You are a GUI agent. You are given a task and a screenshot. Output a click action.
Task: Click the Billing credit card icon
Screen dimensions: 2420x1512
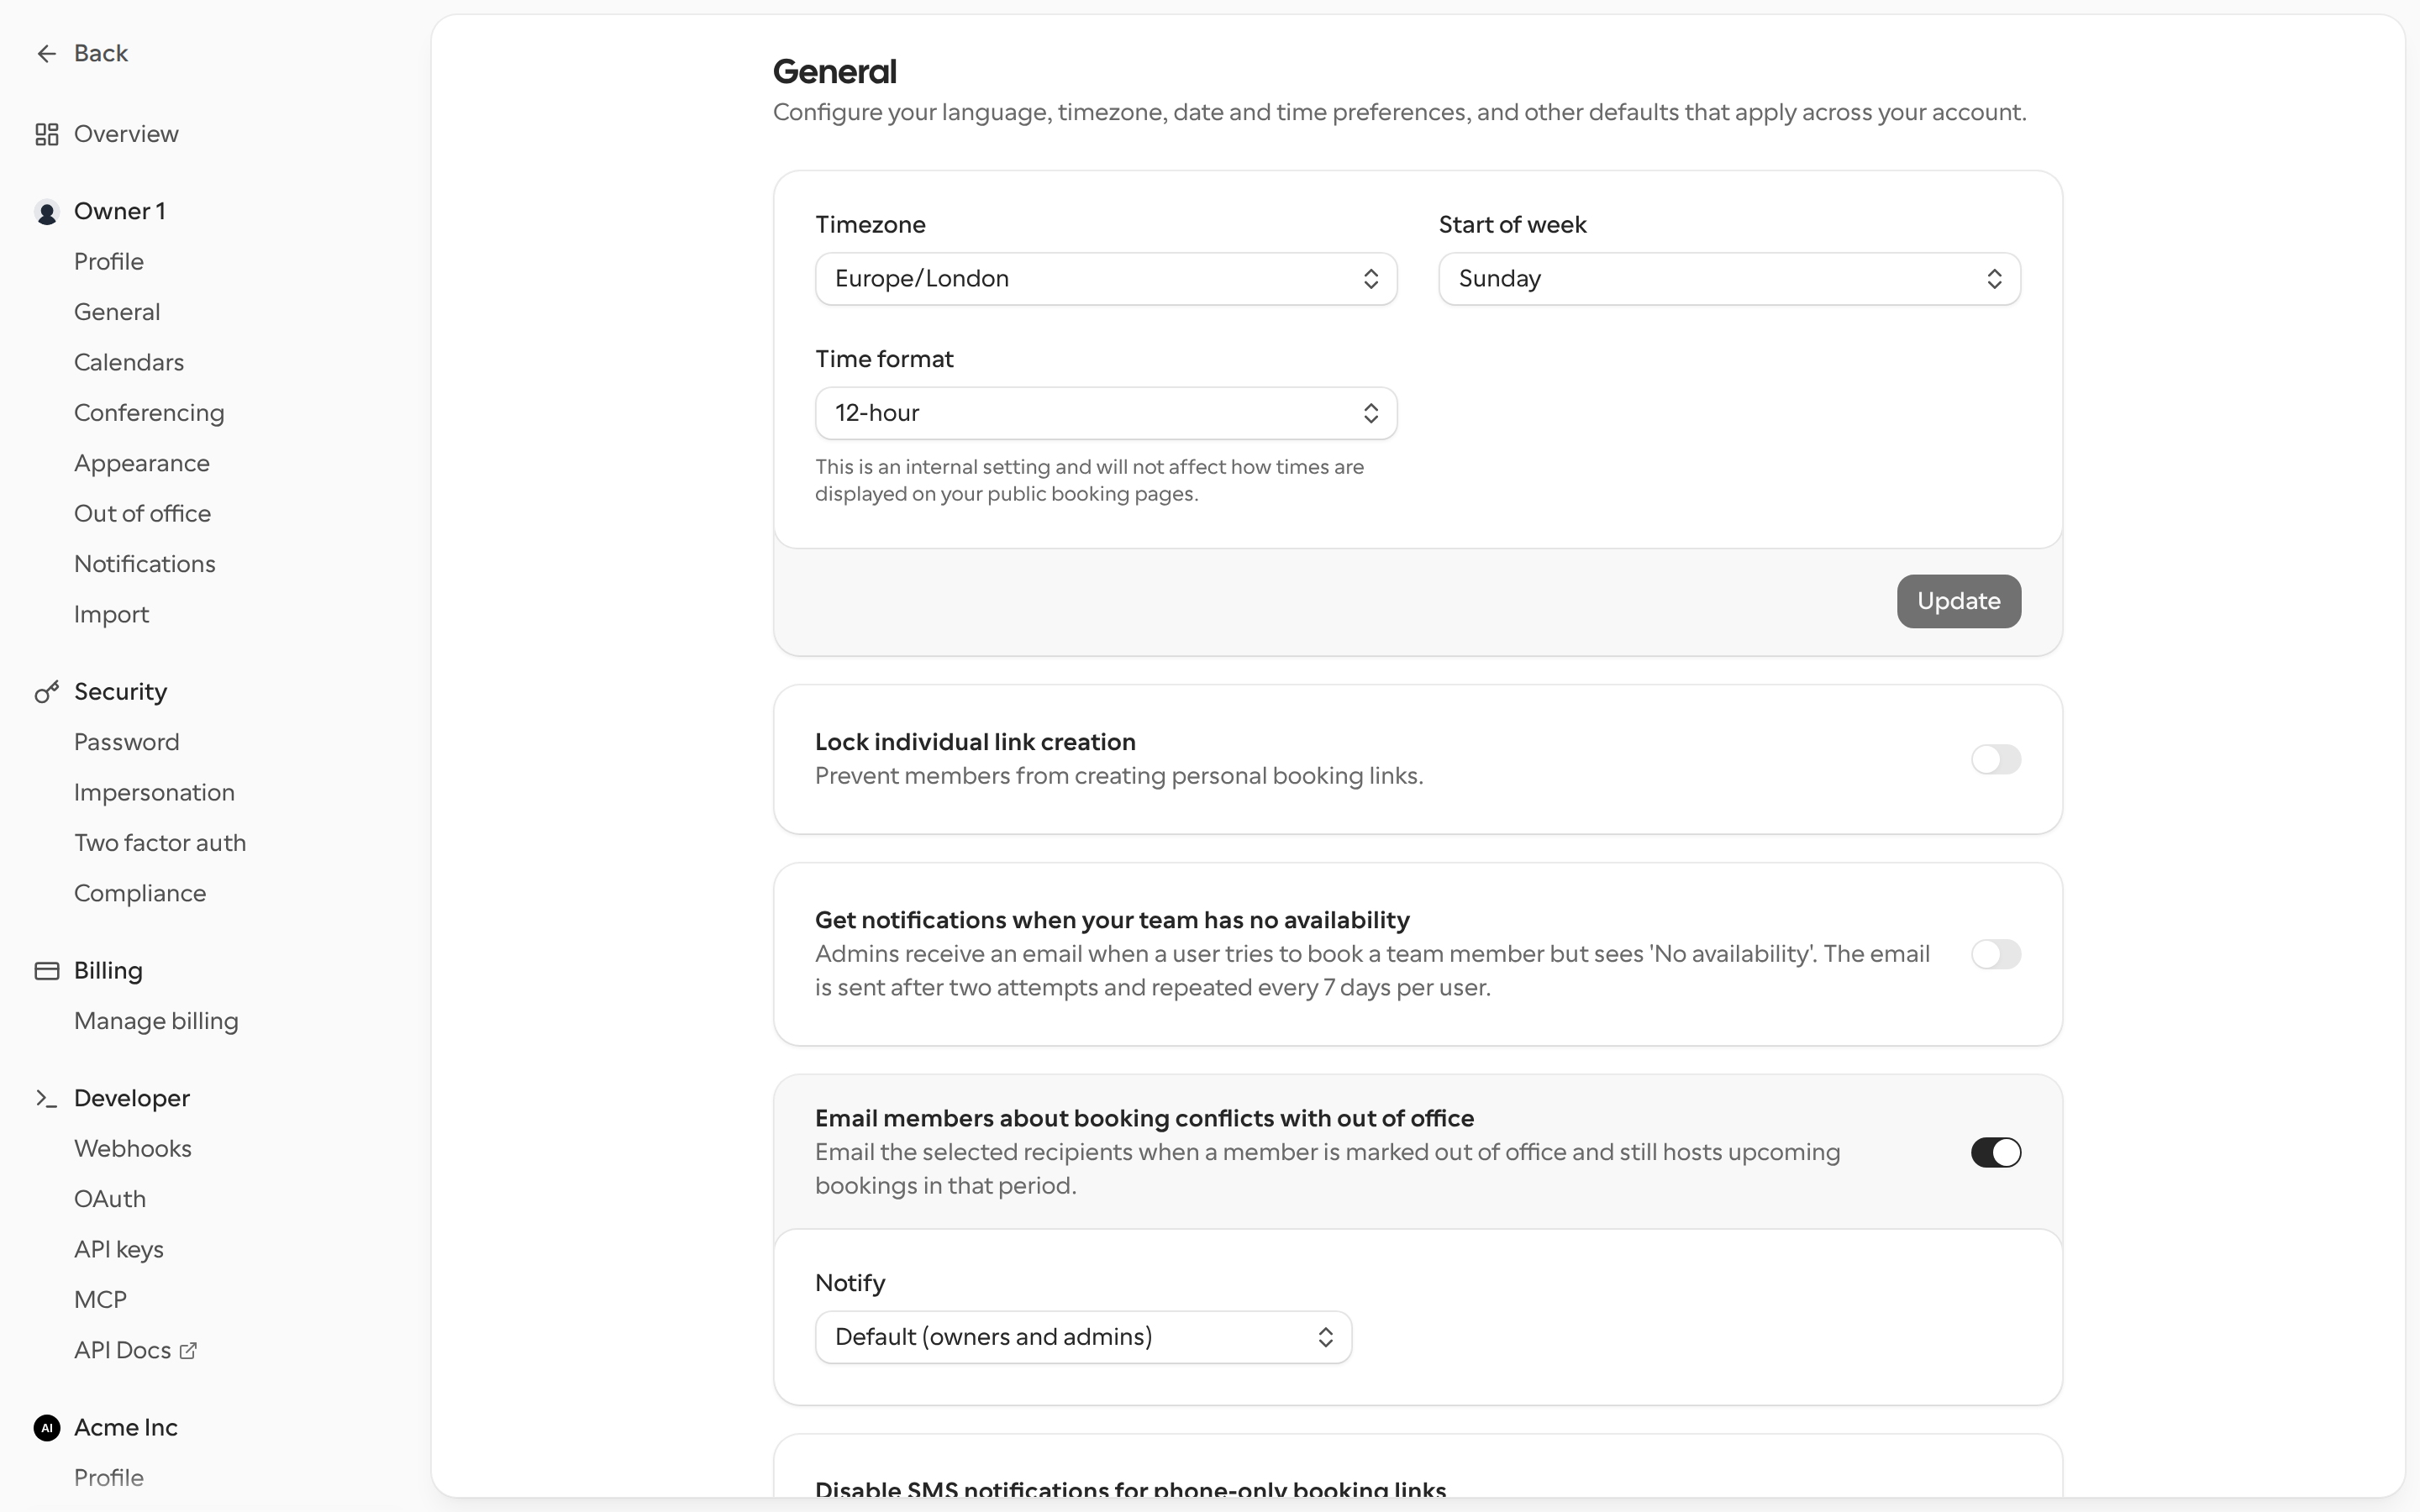click(46, 971)
